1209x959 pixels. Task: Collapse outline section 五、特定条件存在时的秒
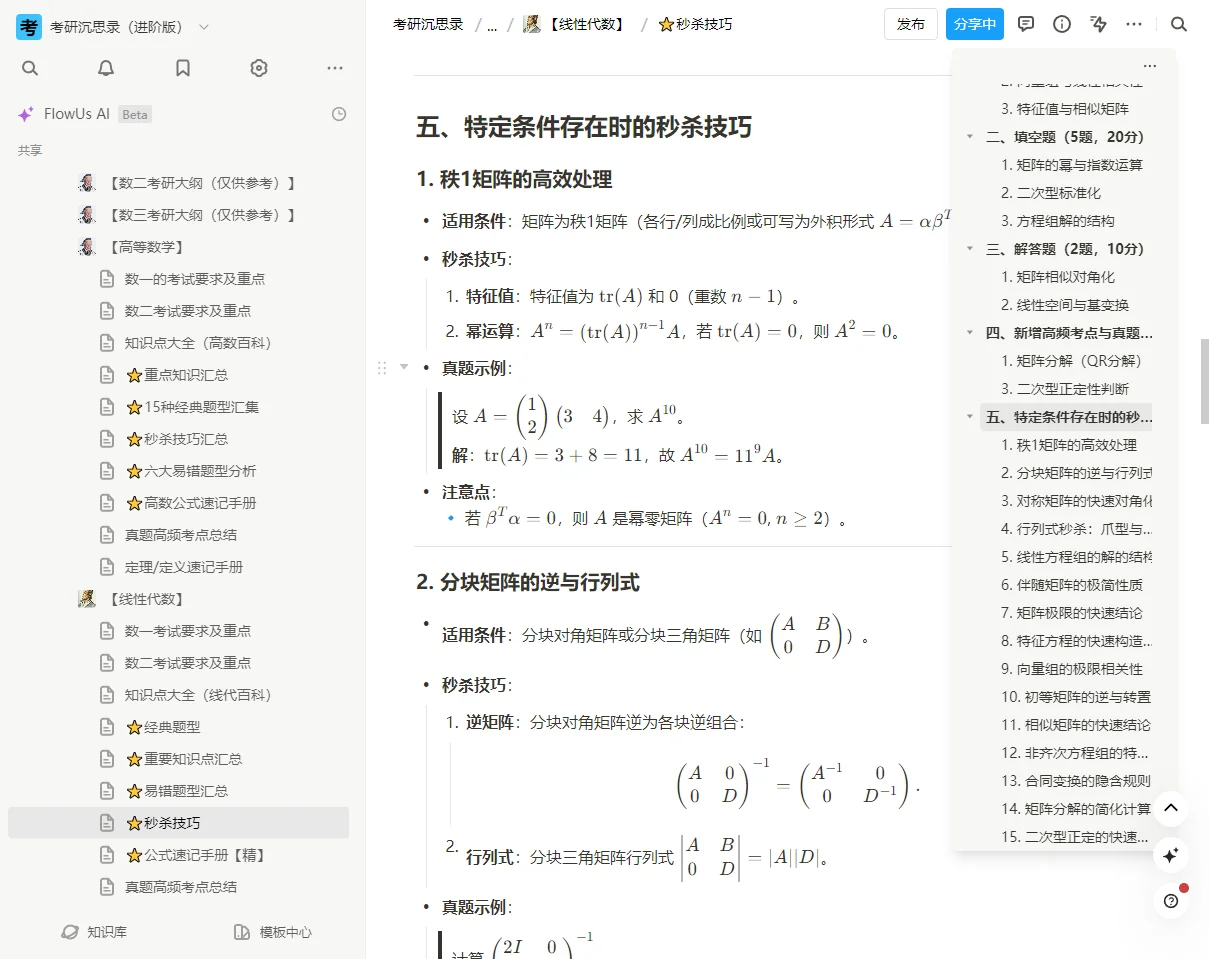click(969, 417)
